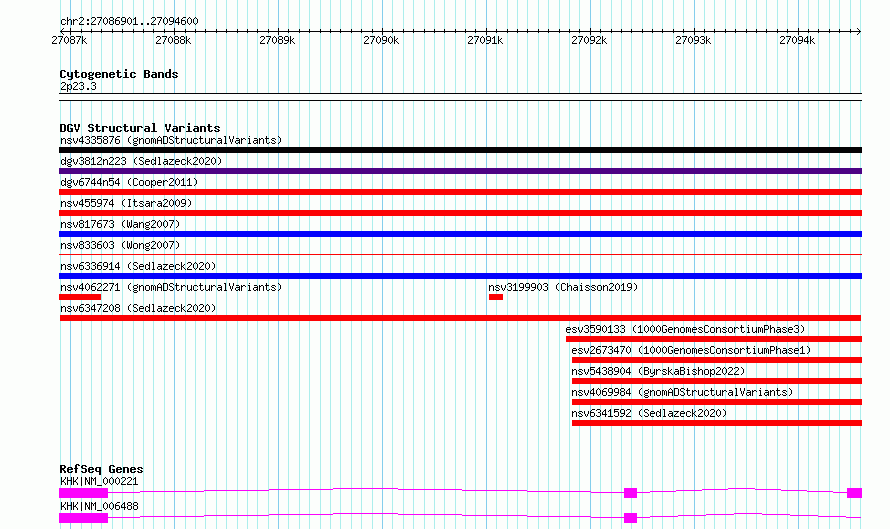
Task: Click the red nsv4069984 variant bar
Action: click(717, 402)
